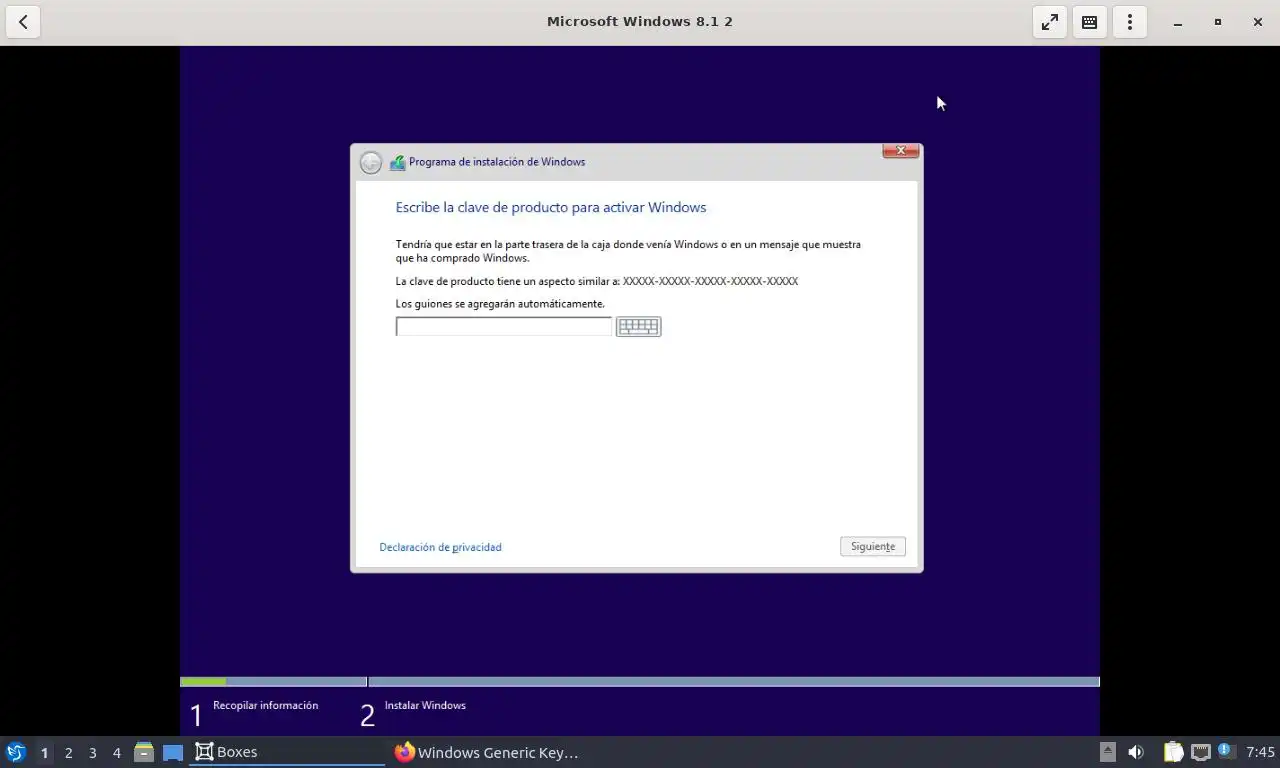The image size is (1280, 768).
Task: Click the product key input field
Action: click(503, 326)
